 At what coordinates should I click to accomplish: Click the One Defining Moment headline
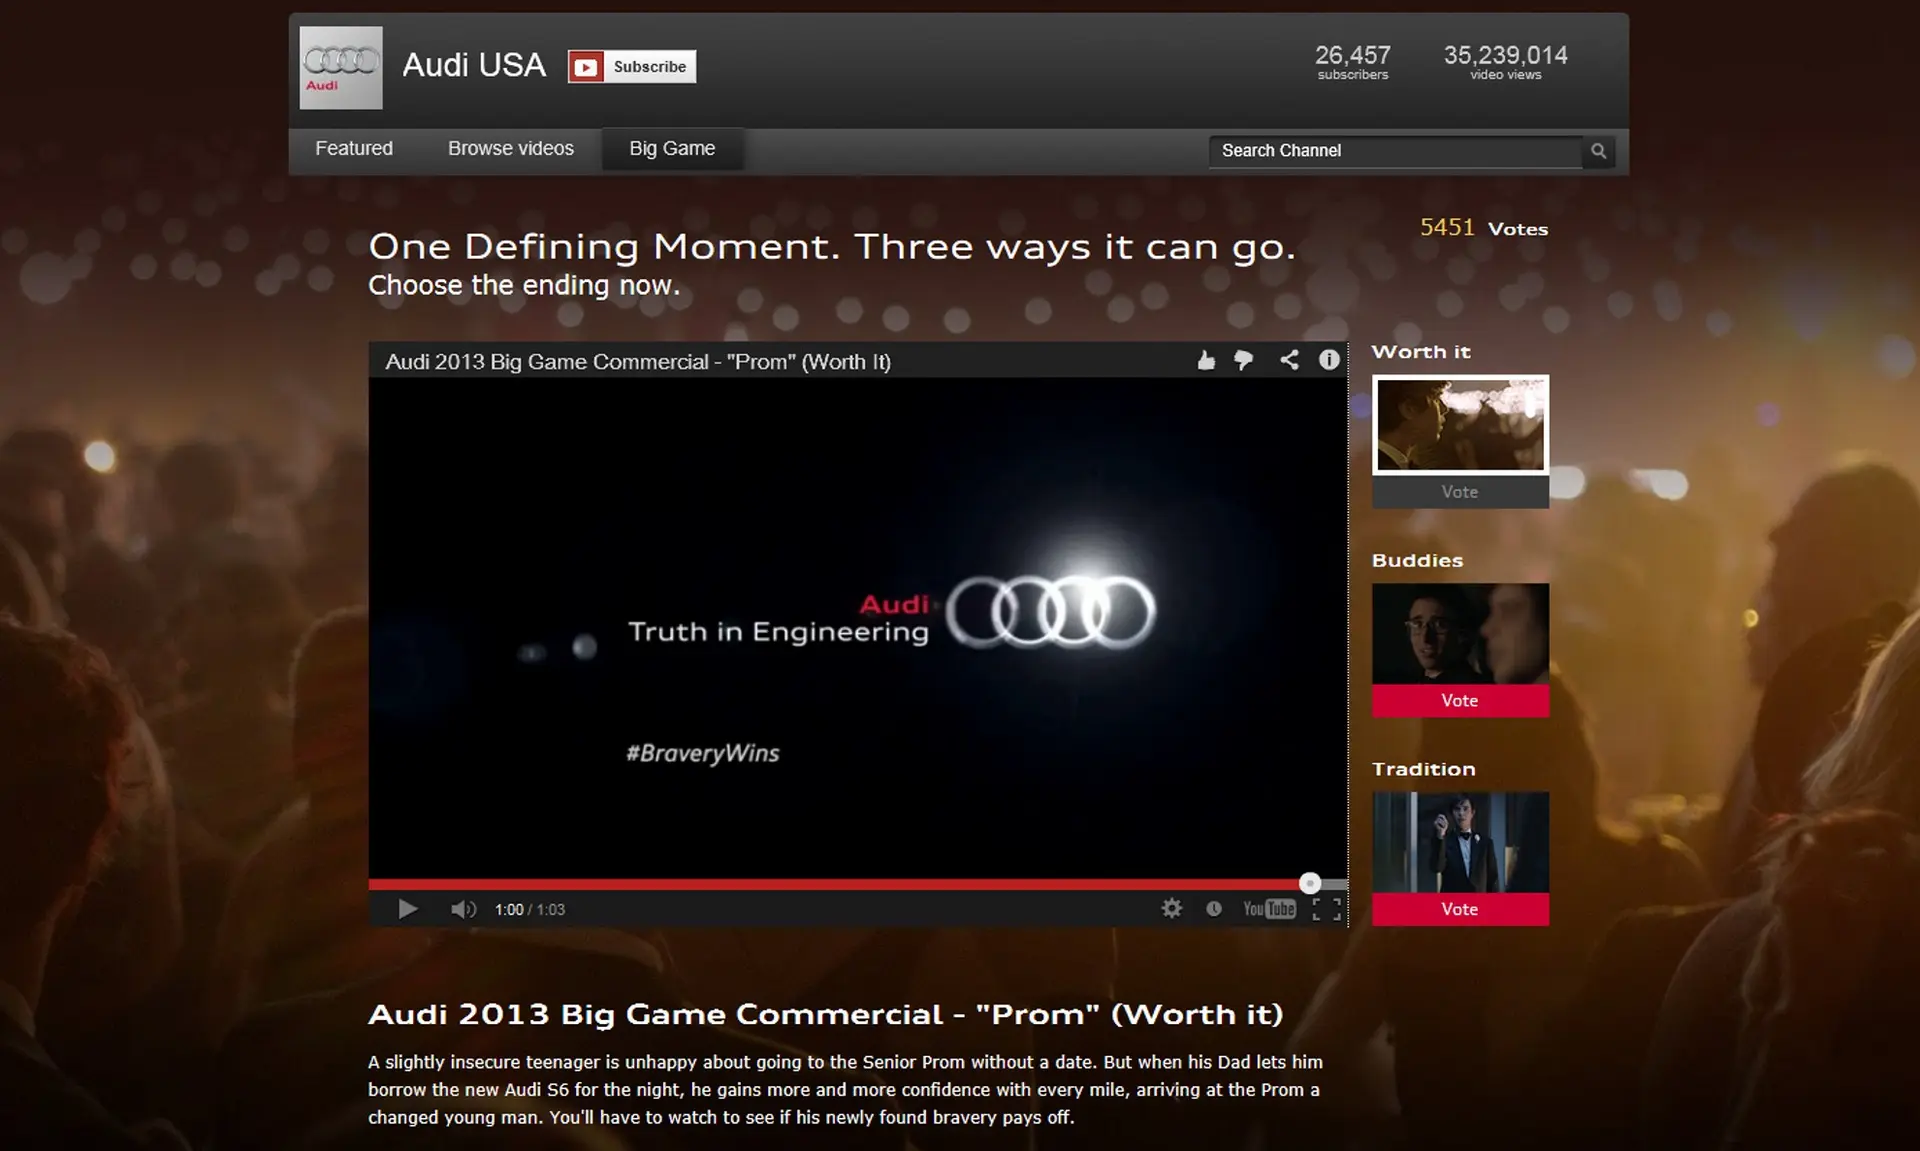[832, 247]
